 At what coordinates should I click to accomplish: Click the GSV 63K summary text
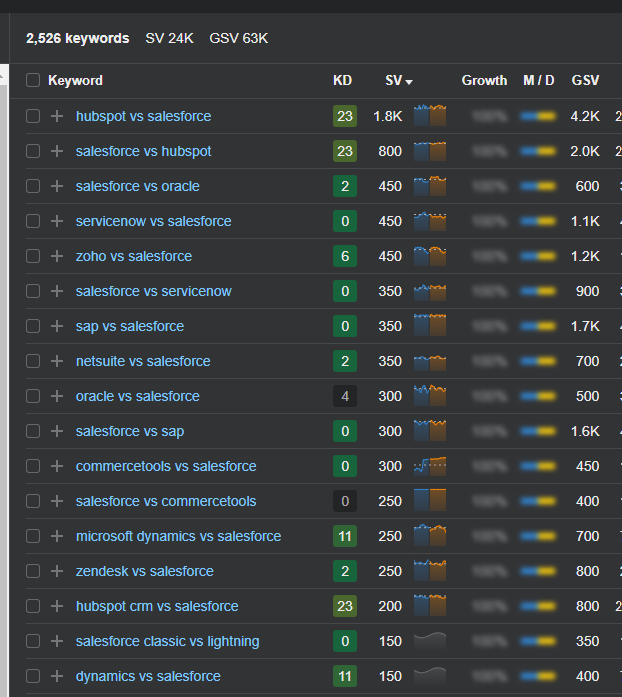click(239, 39)
